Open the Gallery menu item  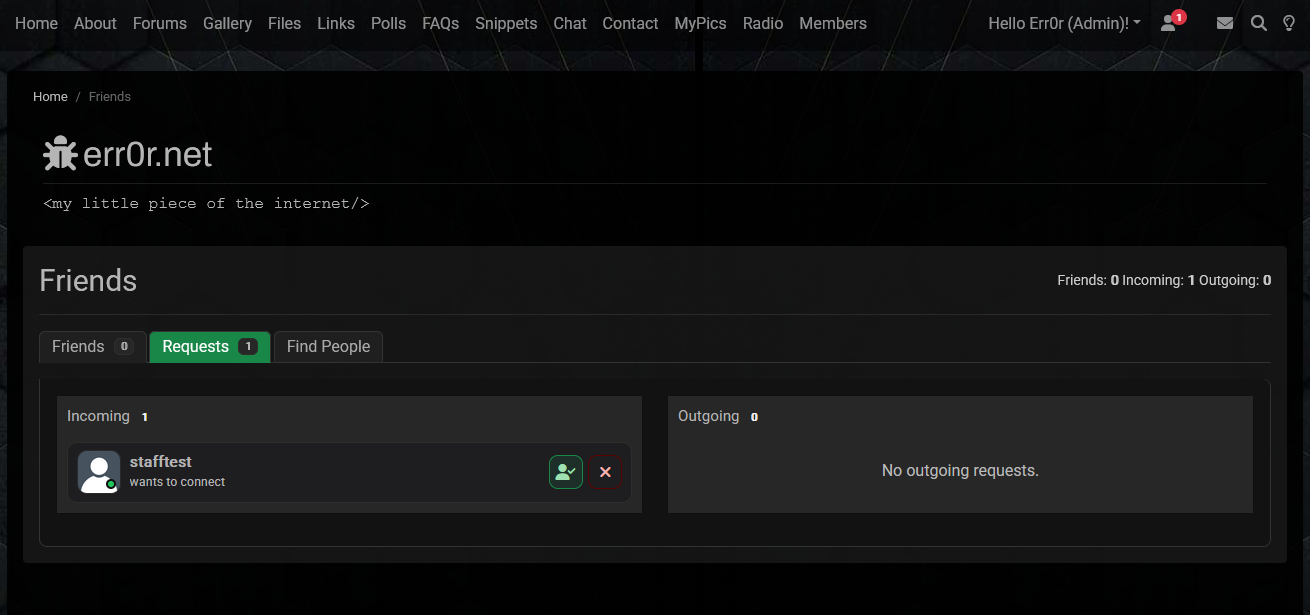coord(227,23)
